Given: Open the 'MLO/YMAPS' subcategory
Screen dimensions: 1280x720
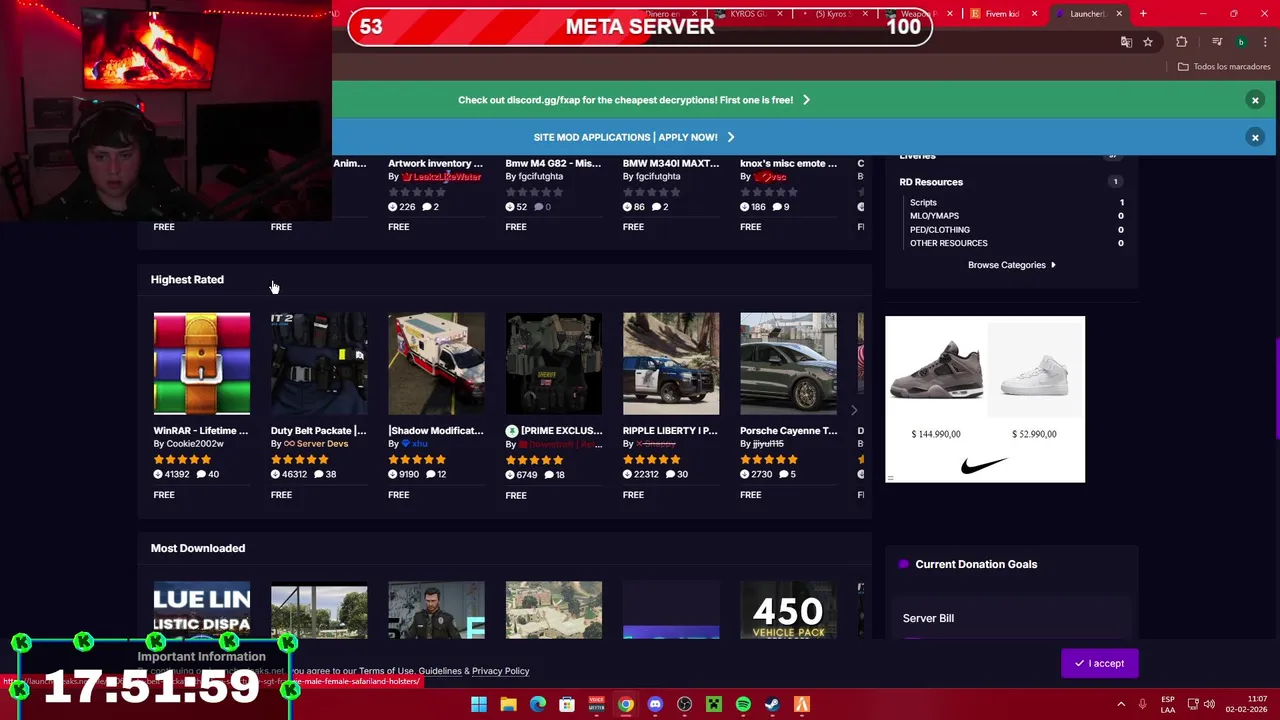Looking at the screenshot, I should click(934, 216).
